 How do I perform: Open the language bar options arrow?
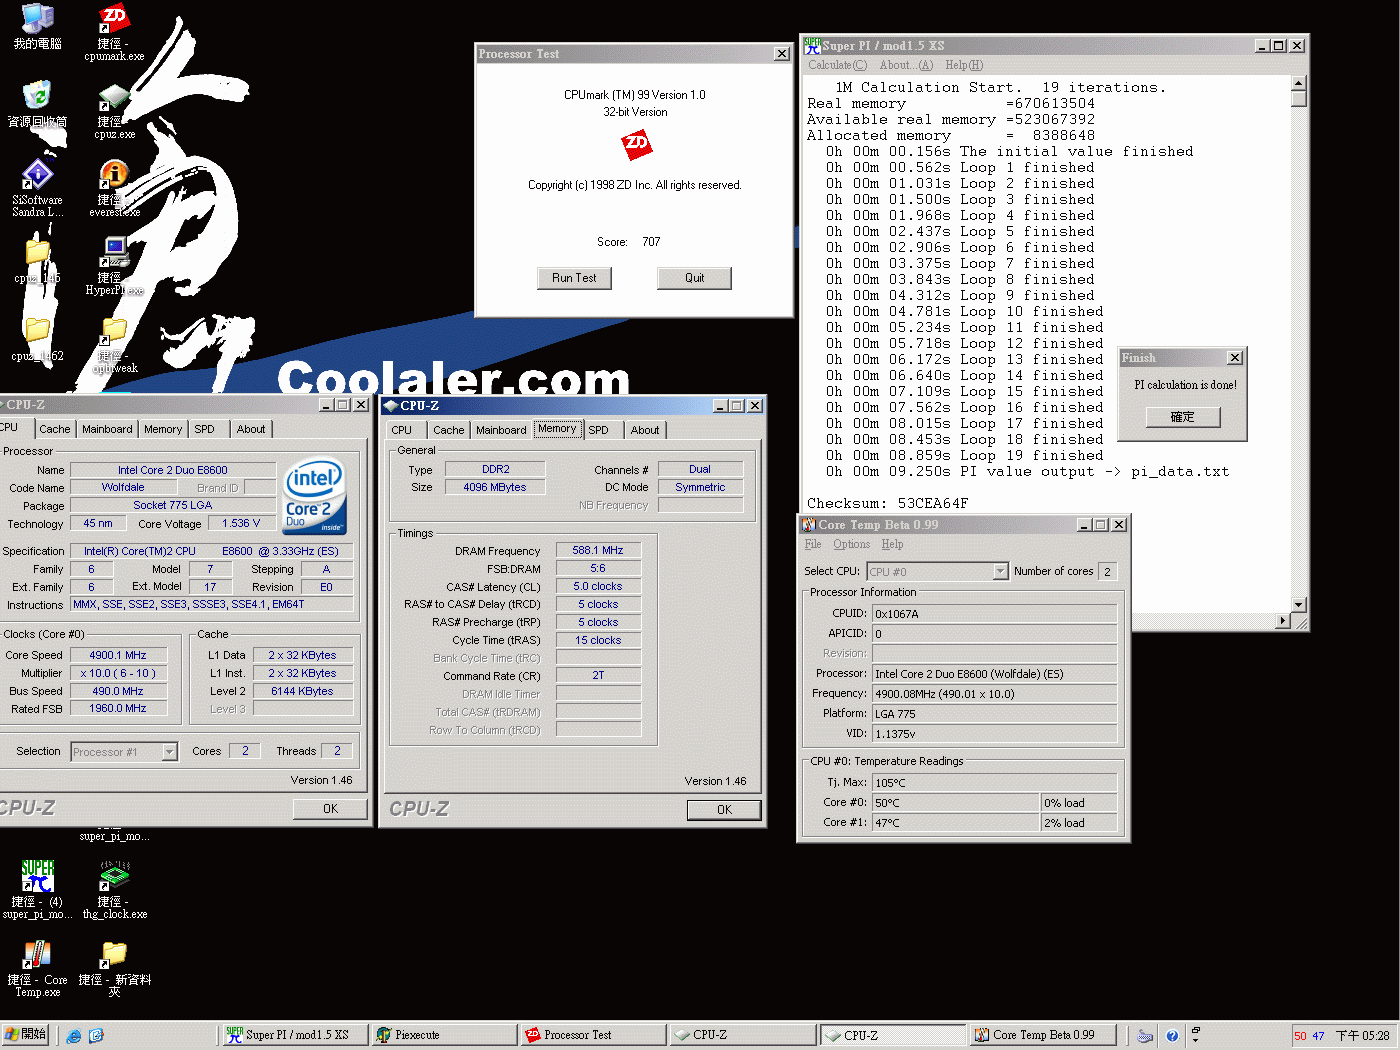(x=1195, y=1042)
